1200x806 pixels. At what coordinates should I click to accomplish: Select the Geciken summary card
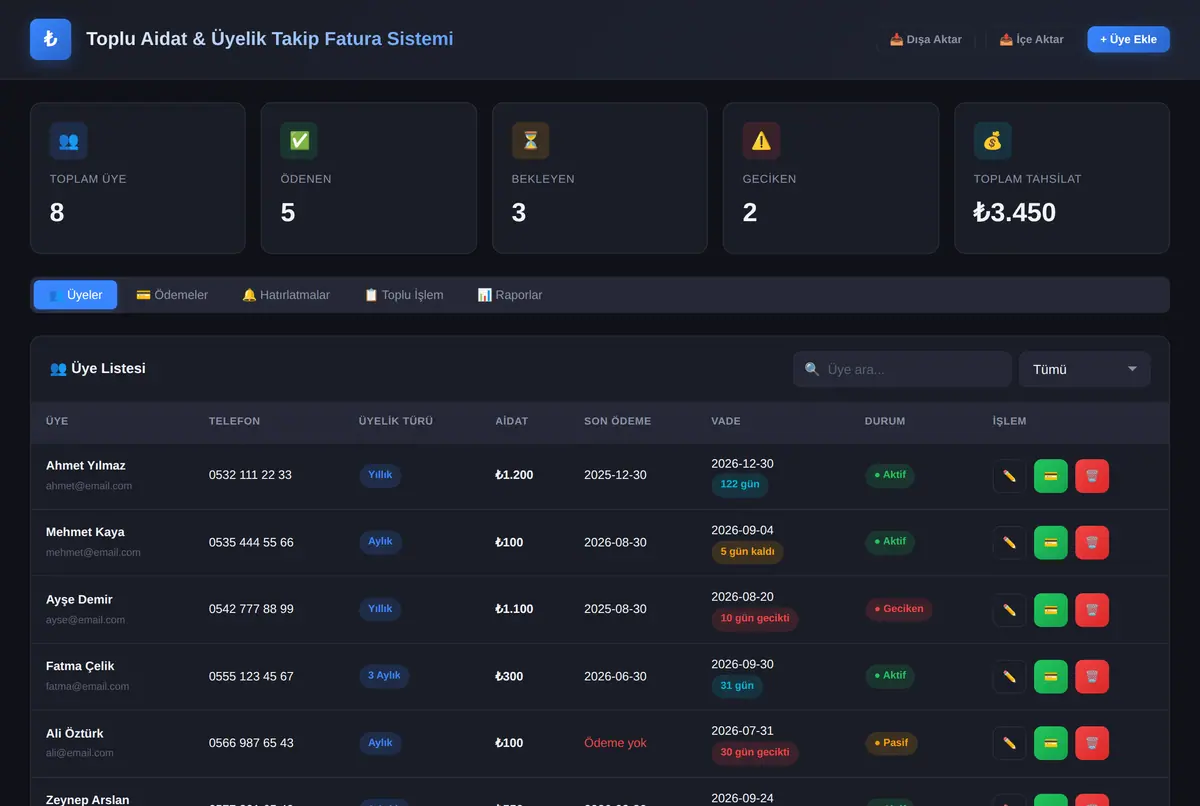click(831, 178)
